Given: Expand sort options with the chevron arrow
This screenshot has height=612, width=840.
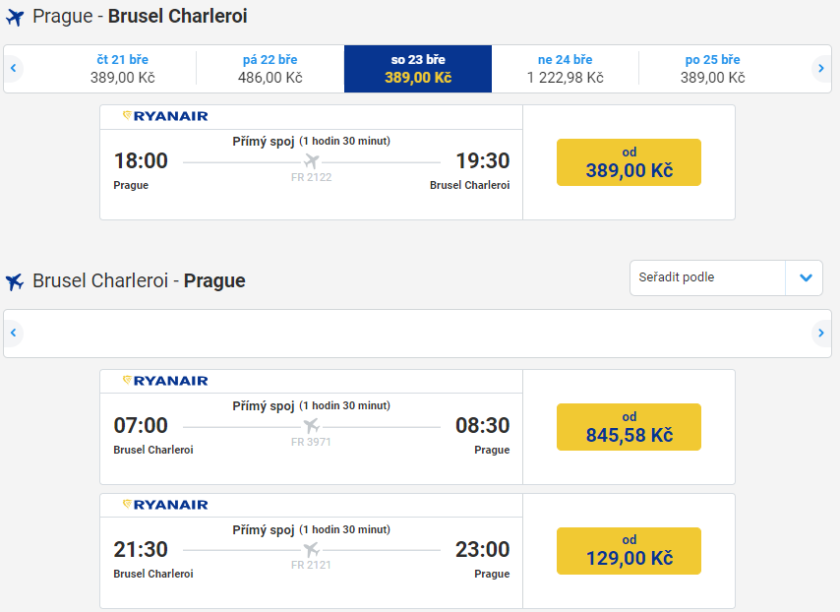Looking at the screenshot, I should 805,277.
